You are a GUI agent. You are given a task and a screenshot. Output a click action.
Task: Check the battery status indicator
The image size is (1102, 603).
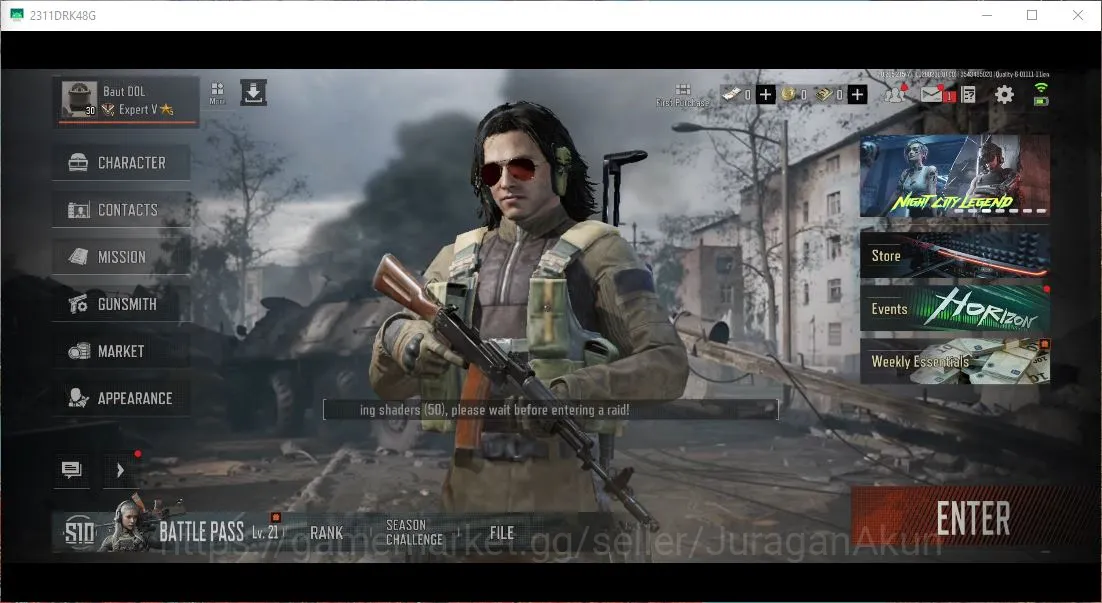1041,101
